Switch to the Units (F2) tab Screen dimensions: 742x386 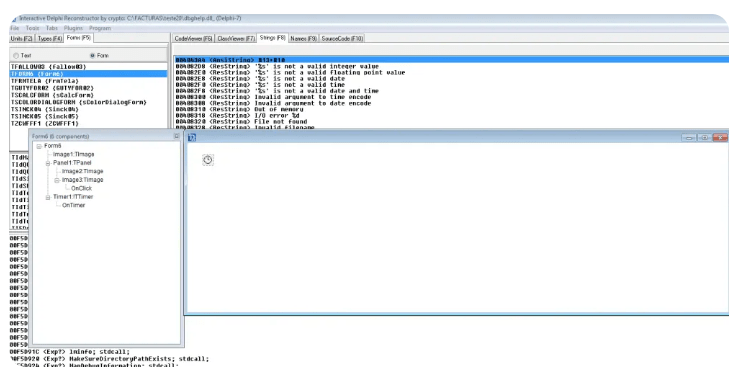coord(21,39)
